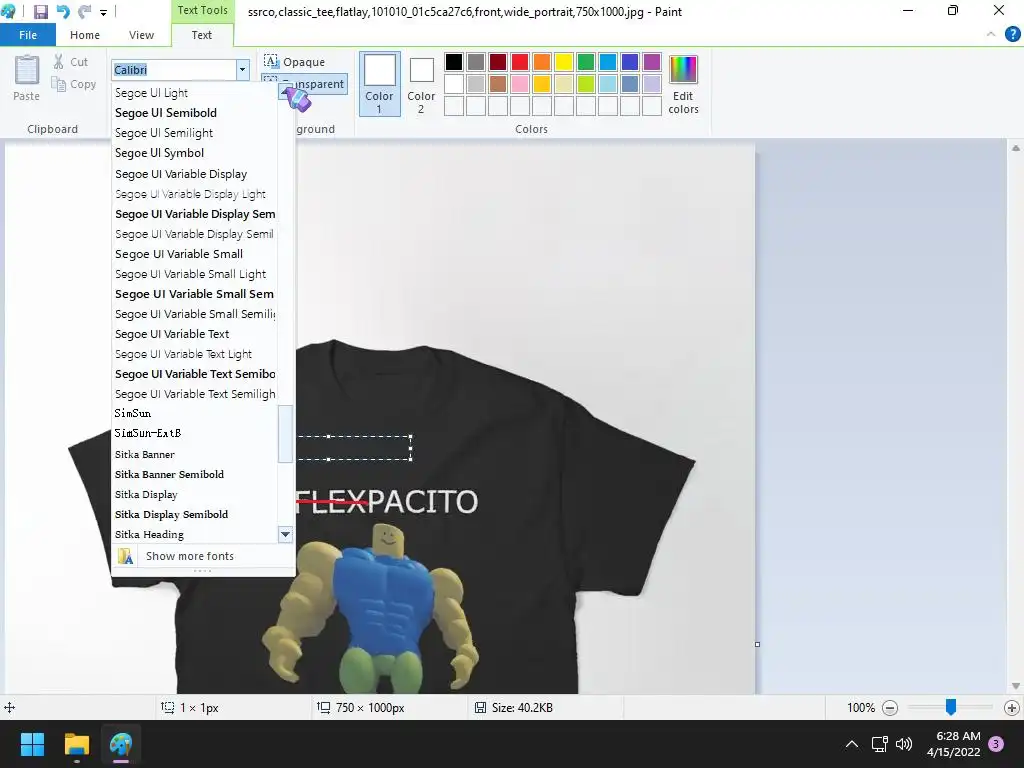The image size is (1024, 768).
Task: Pick the orange color swatch
Action: 541,62
